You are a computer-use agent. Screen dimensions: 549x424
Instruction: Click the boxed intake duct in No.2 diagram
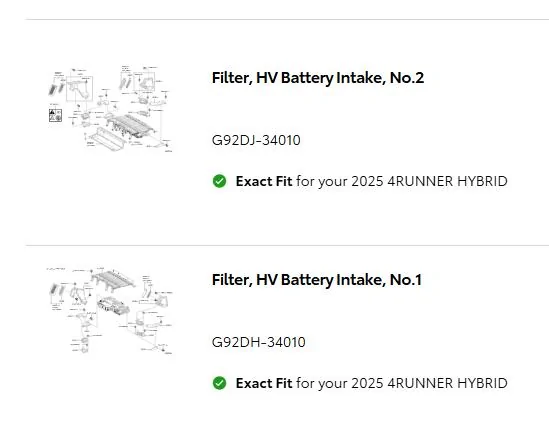(x=79, y=89)
